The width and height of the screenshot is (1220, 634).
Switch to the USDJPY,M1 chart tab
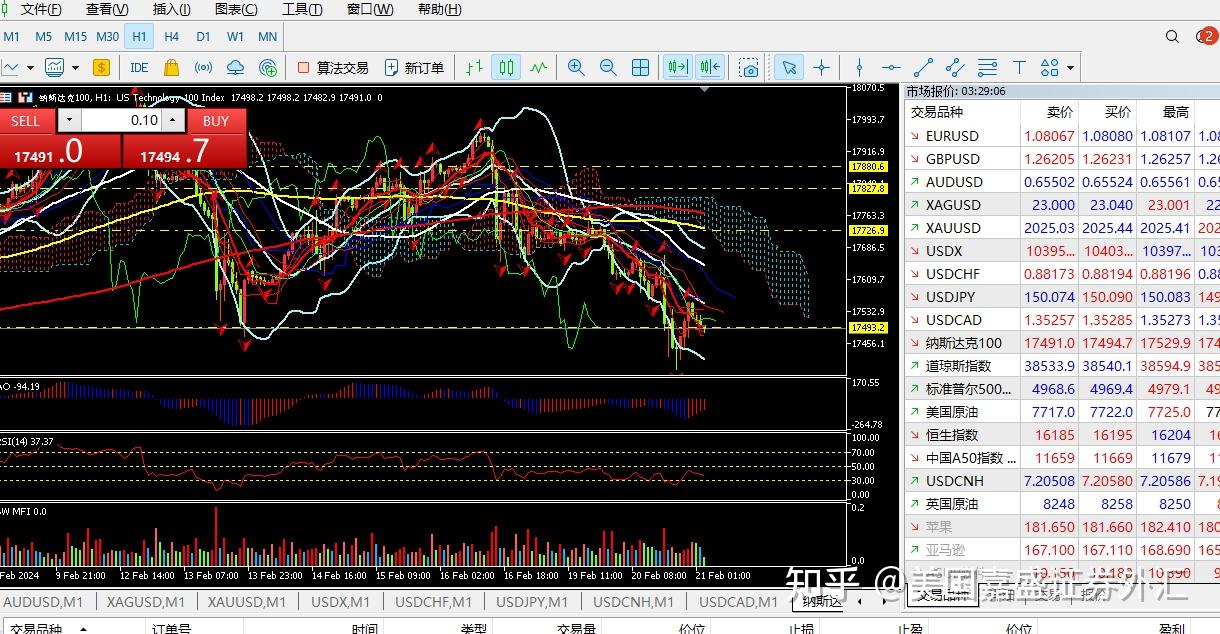[x=532, y=602]
